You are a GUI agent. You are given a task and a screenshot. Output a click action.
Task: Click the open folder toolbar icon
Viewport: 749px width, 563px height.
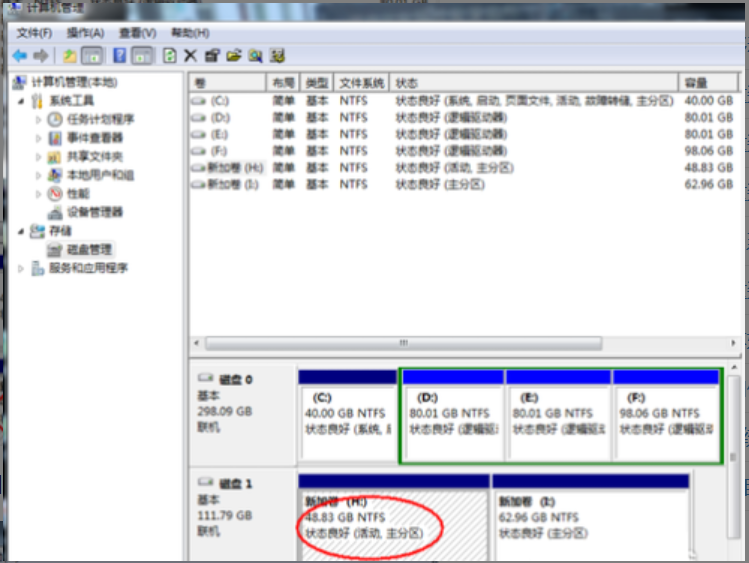(x=234, y=55)
